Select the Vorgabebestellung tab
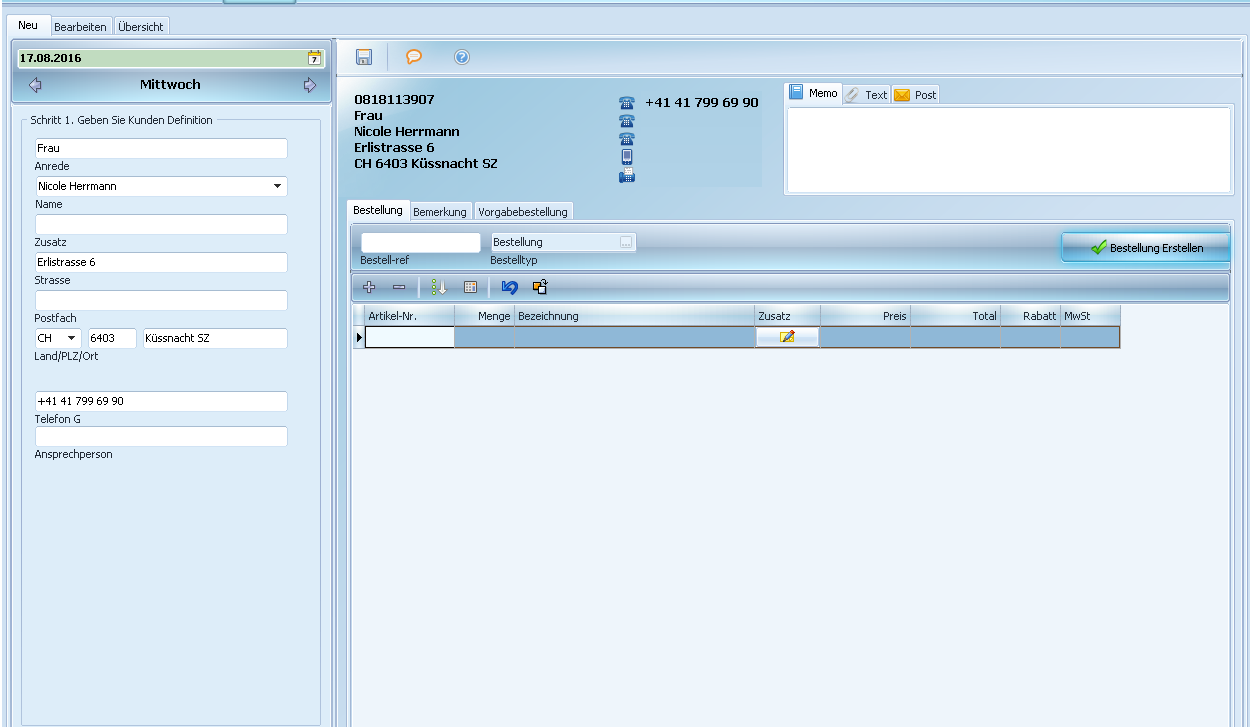 pos(522,212)
